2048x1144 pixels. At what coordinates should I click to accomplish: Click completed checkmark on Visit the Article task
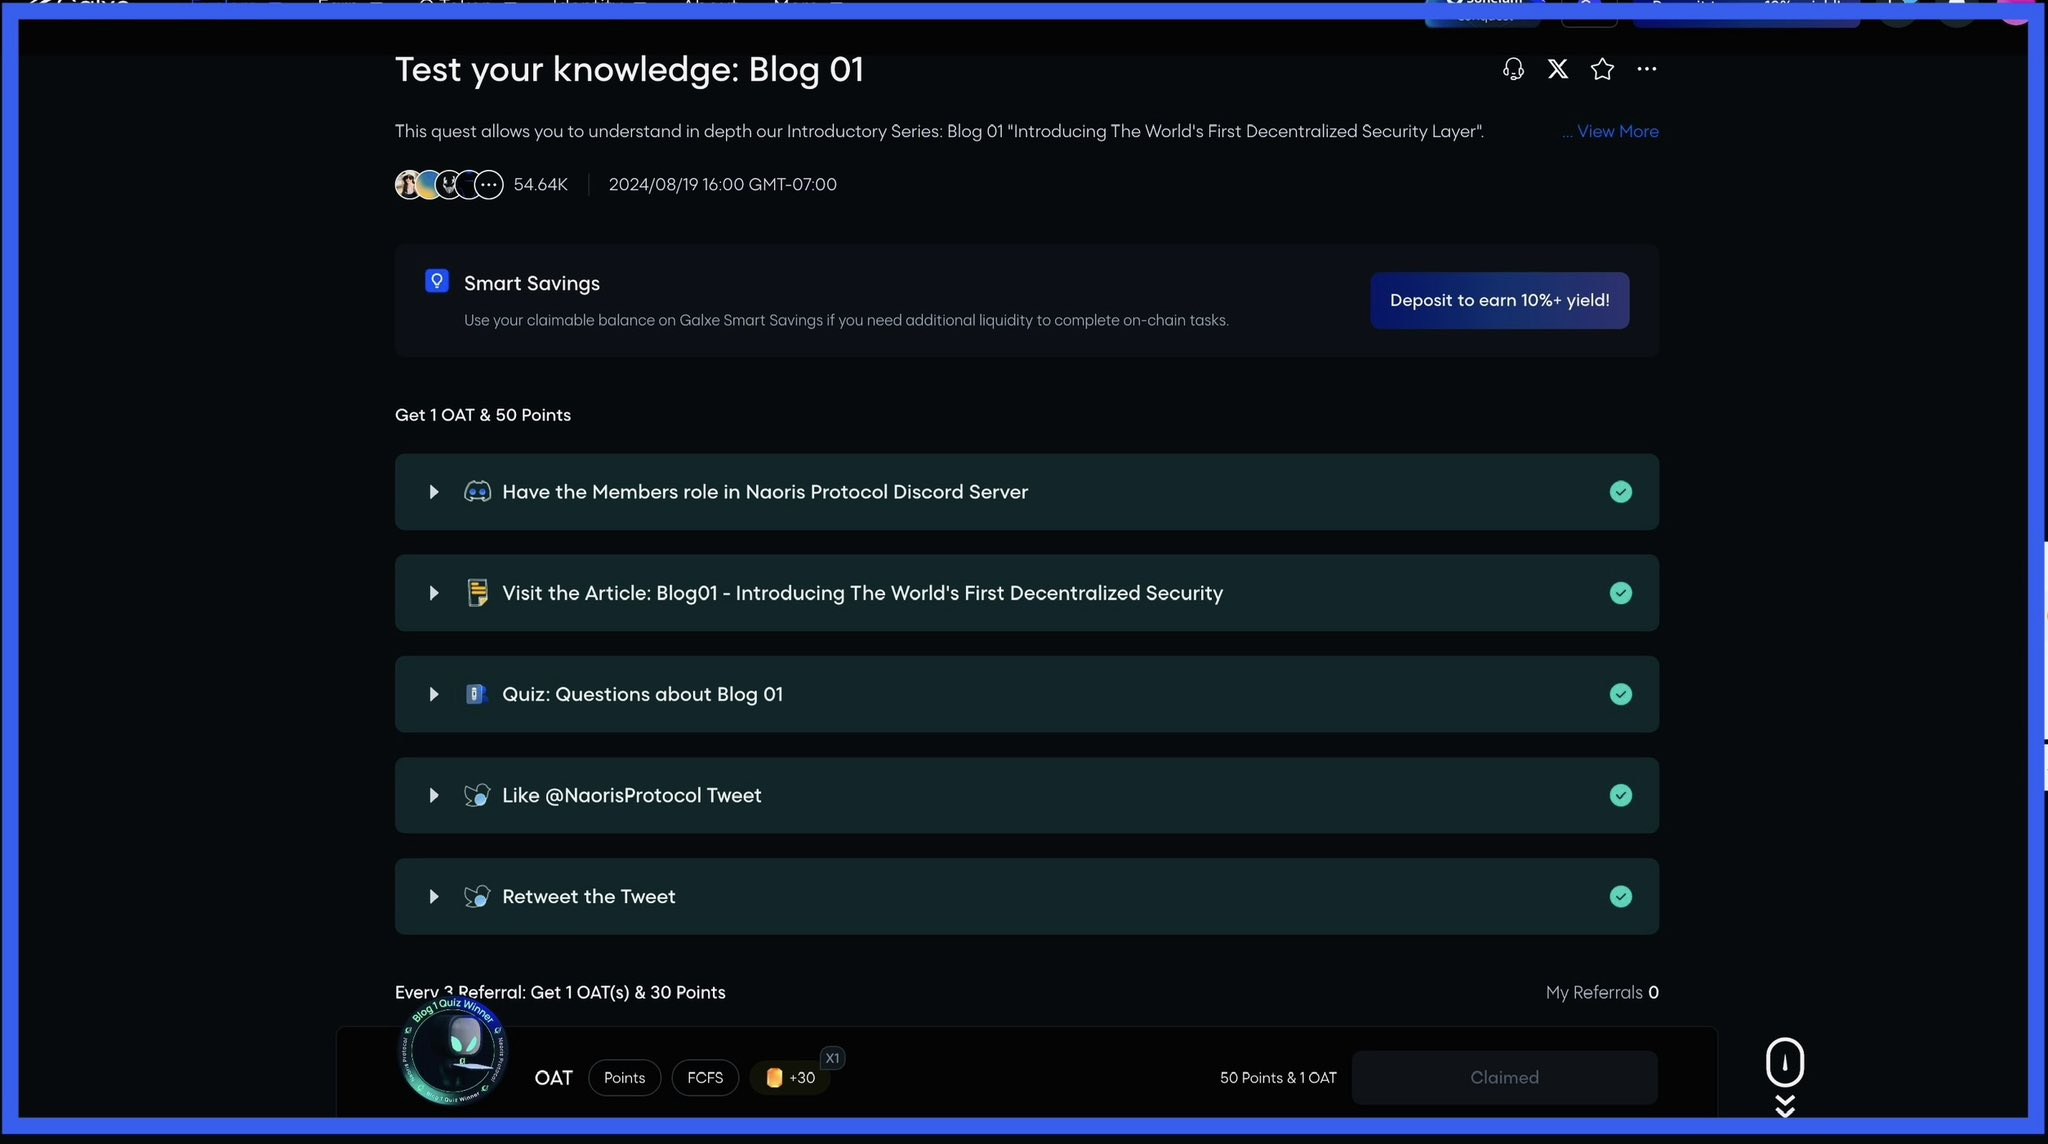click(x=1621, y=593)
